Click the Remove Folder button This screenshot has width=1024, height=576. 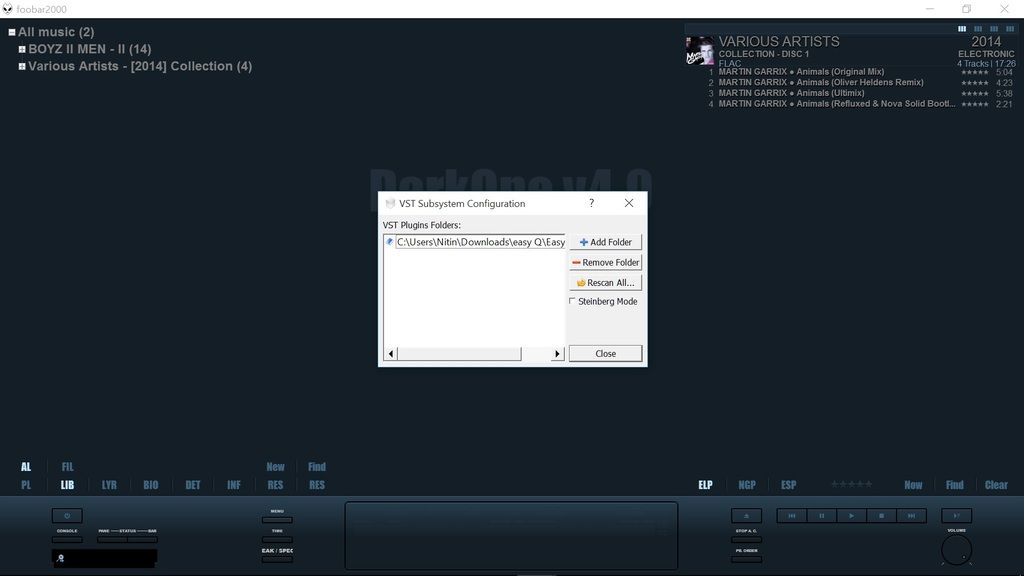(x=605, y=263)
